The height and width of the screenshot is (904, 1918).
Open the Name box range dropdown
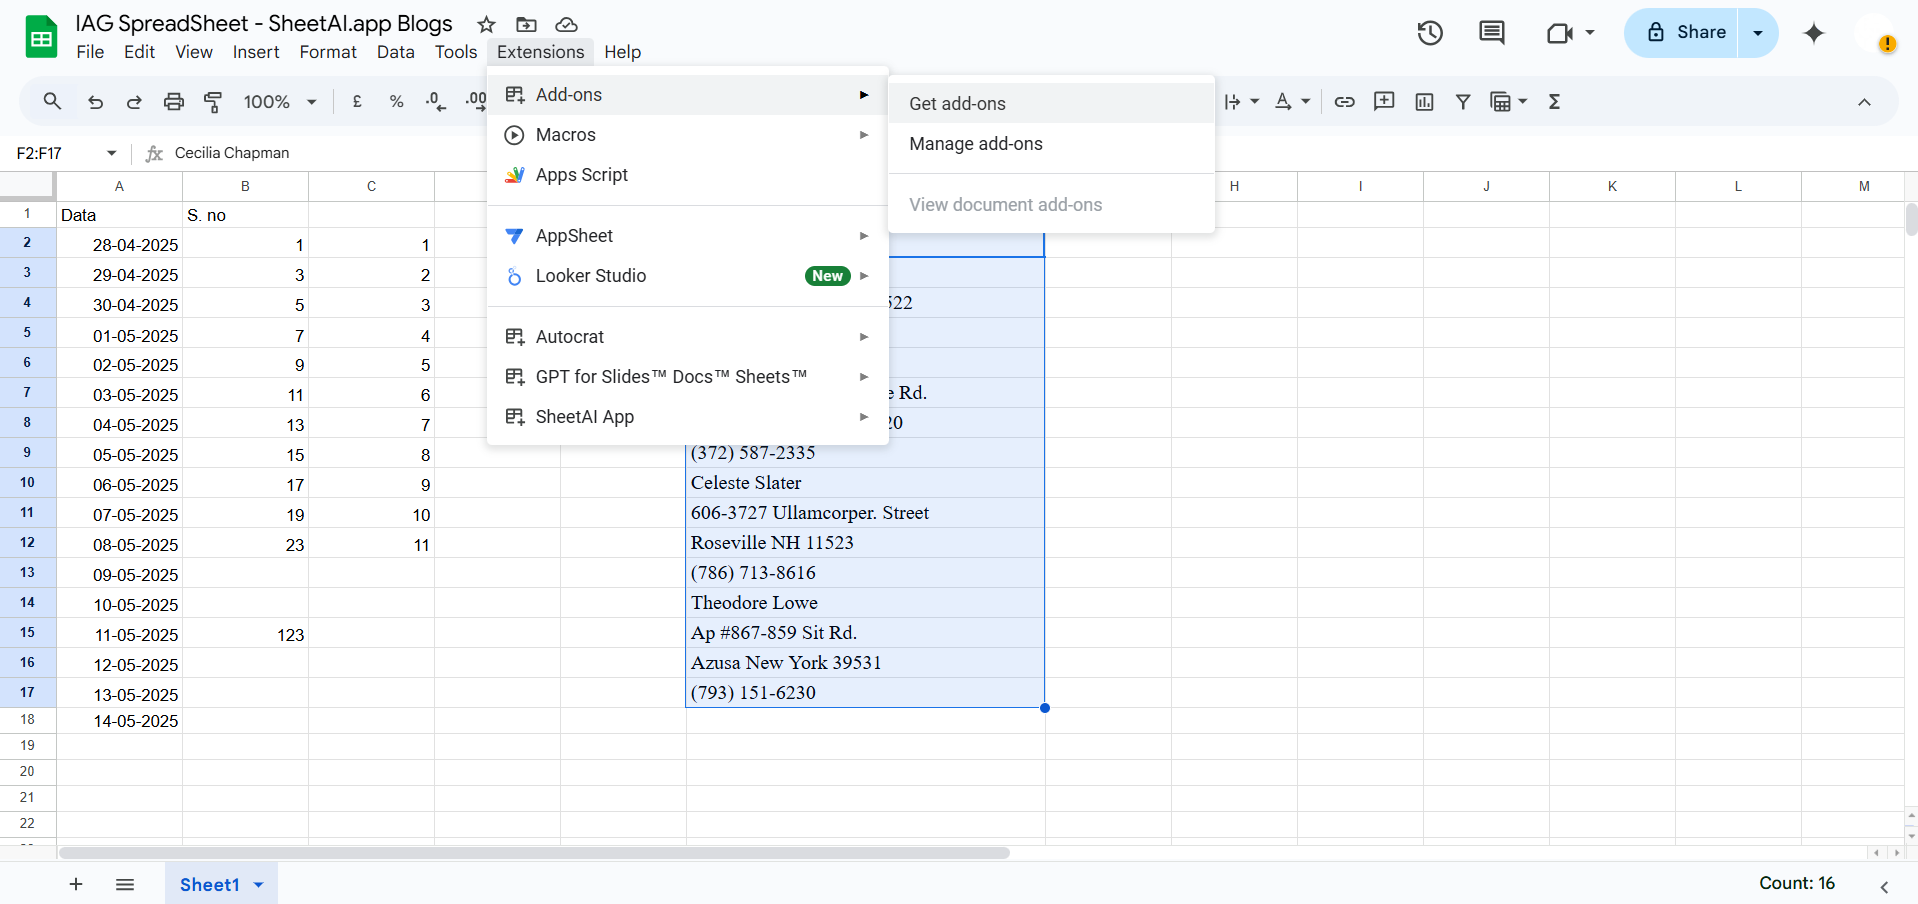pyautogui.click(x=111, y=153)
